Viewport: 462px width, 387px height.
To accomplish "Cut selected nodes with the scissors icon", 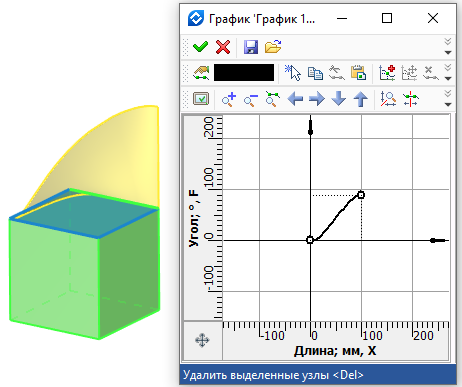I will coord(337,73).
